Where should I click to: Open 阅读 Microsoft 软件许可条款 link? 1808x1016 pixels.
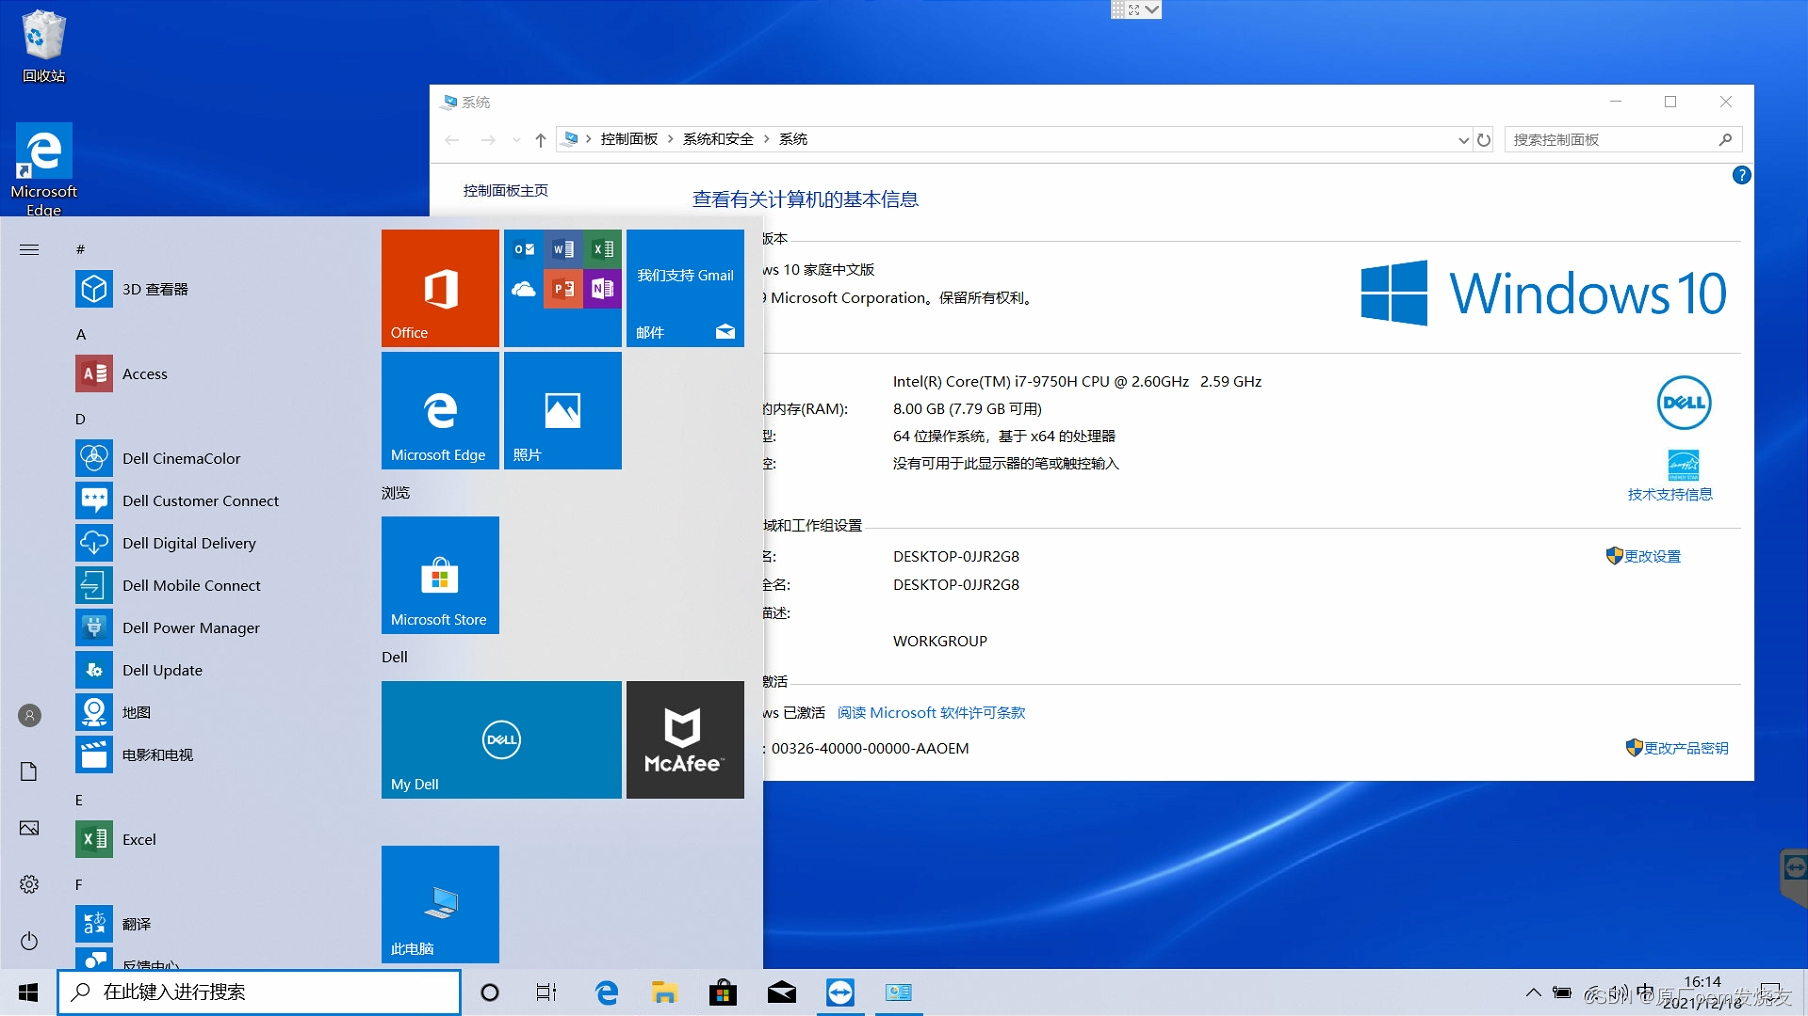click(x=931, y=713)
